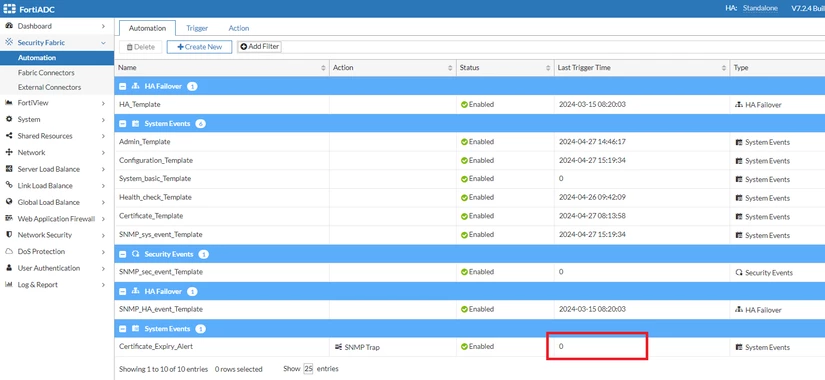The width and height of the screenshot is (825, 380).
Task: Click System Events type icon for Certificate_Template
Action: click(739, 216)
